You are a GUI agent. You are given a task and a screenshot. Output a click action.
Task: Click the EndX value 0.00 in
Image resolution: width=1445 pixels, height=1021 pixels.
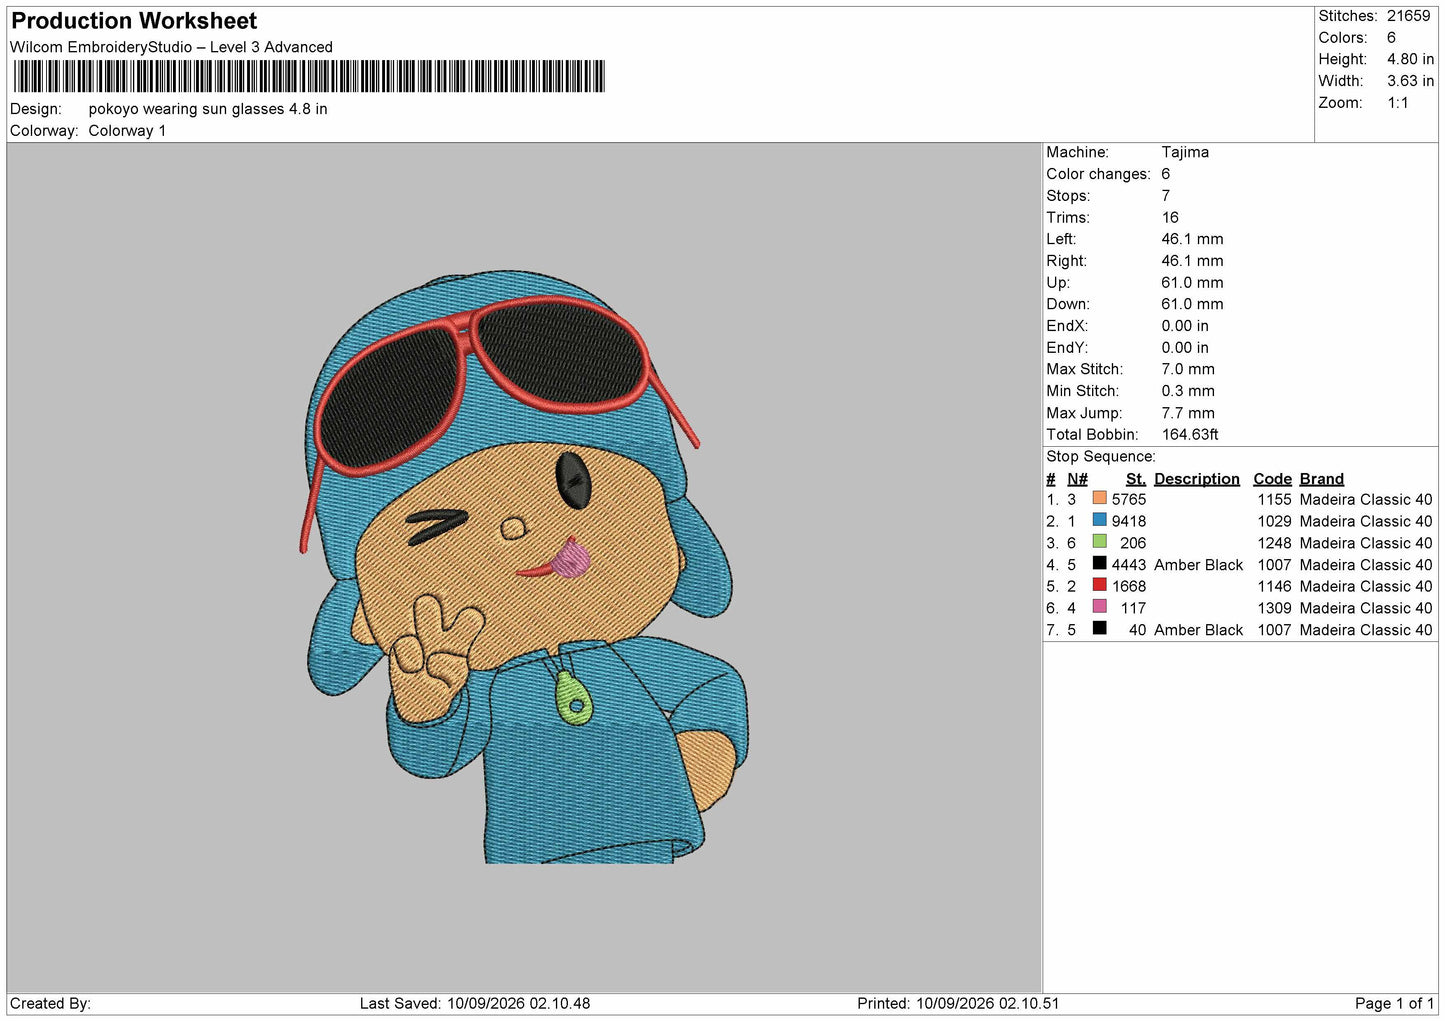coord(1185,326)
